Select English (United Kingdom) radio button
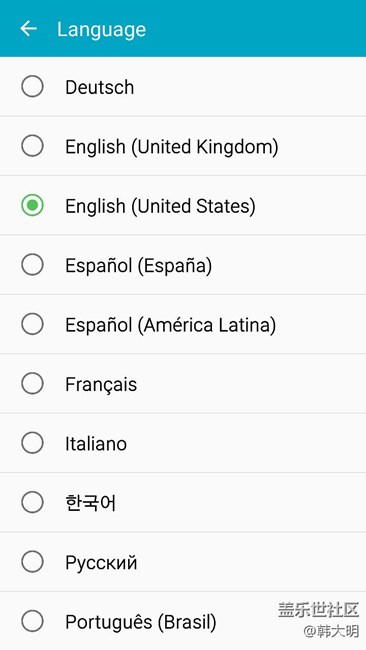This screenshot has height=650, width=366. coord(32,146)
